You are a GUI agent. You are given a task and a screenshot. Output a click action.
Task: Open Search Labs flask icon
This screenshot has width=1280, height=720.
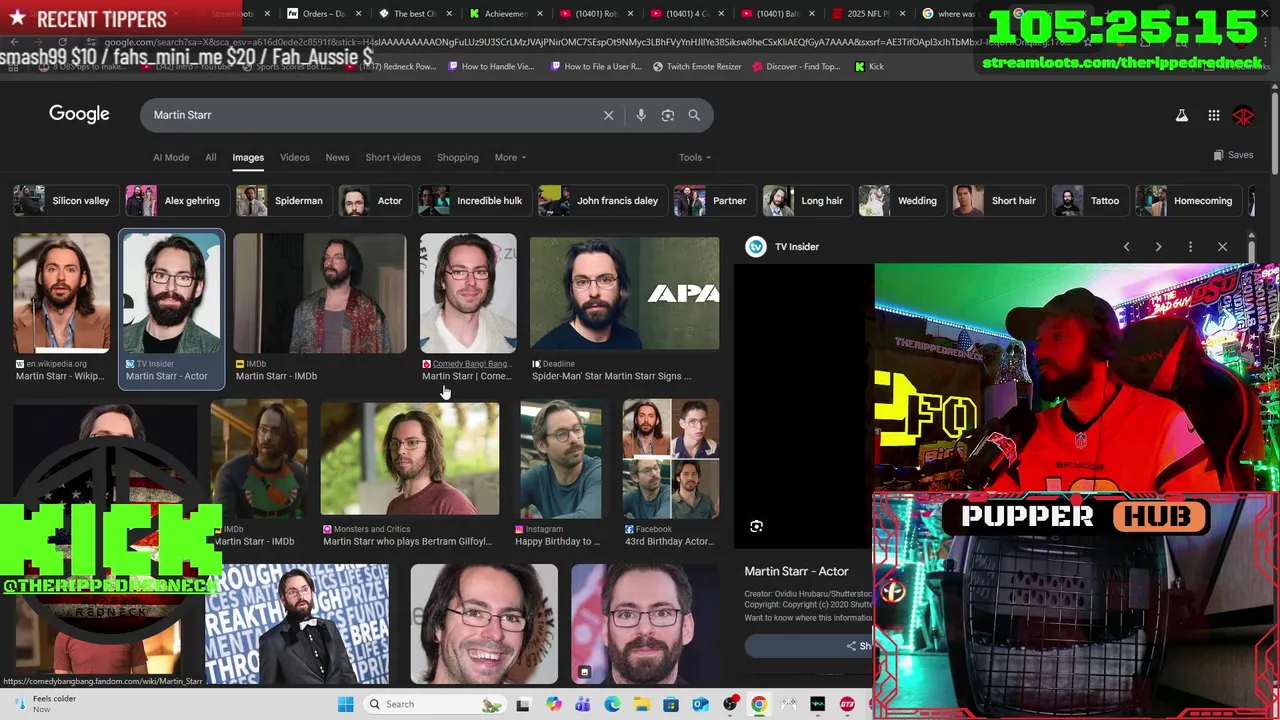pos(1182,116)
